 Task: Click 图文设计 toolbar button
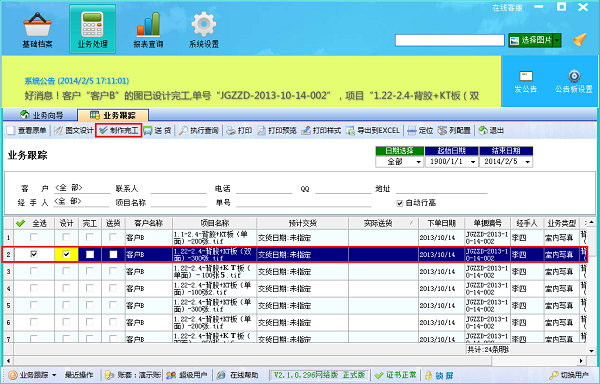point(74,130)
